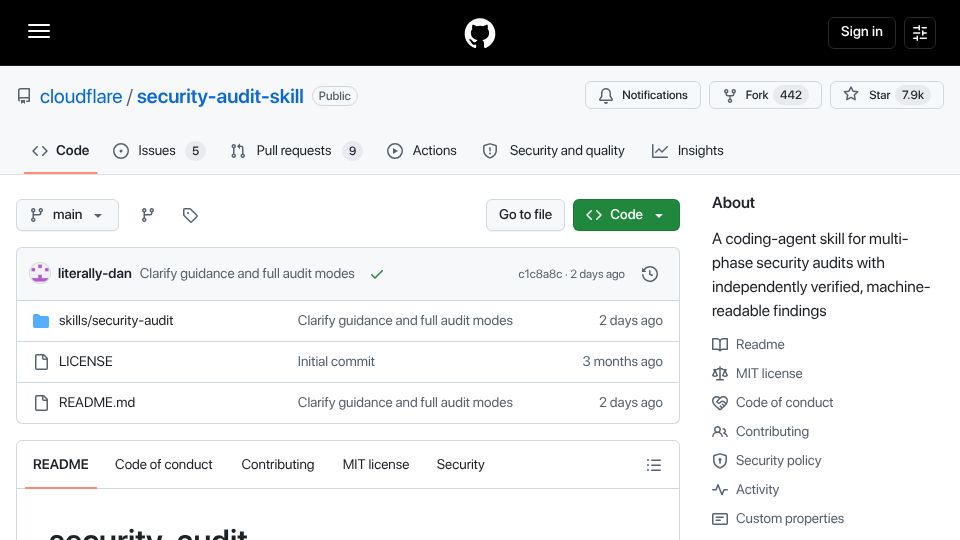Click the About heading

733,203
